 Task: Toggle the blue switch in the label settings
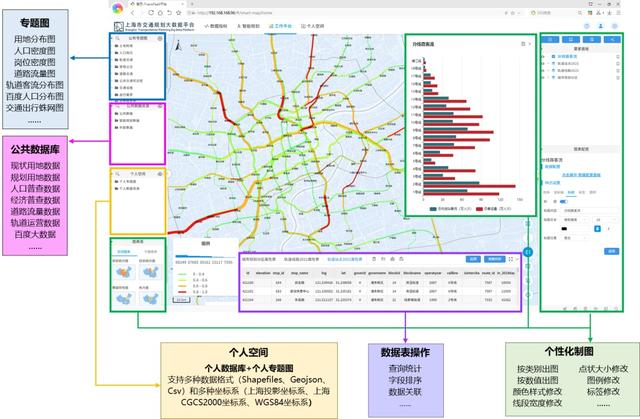[x=564, y=202]
